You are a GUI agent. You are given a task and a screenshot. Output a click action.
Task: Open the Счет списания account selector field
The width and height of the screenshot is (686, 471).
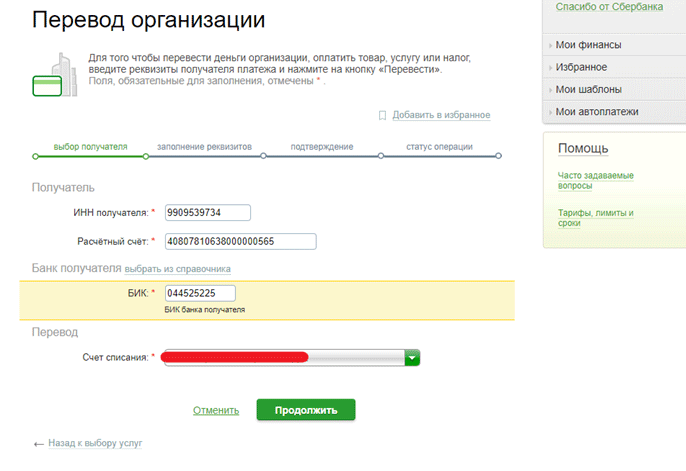point(292,358)
